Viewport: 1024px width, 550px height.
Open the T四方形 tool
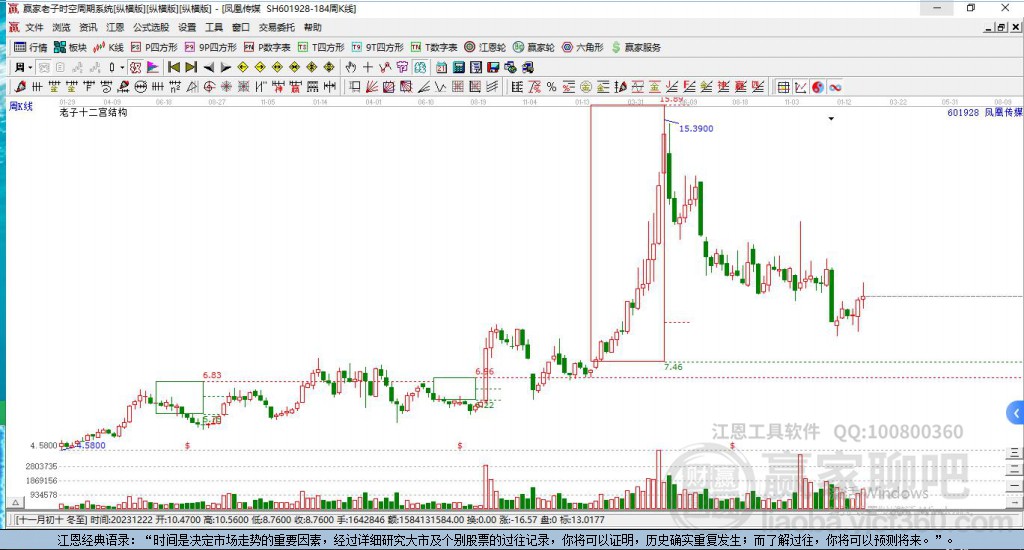[x=321, y=47]
